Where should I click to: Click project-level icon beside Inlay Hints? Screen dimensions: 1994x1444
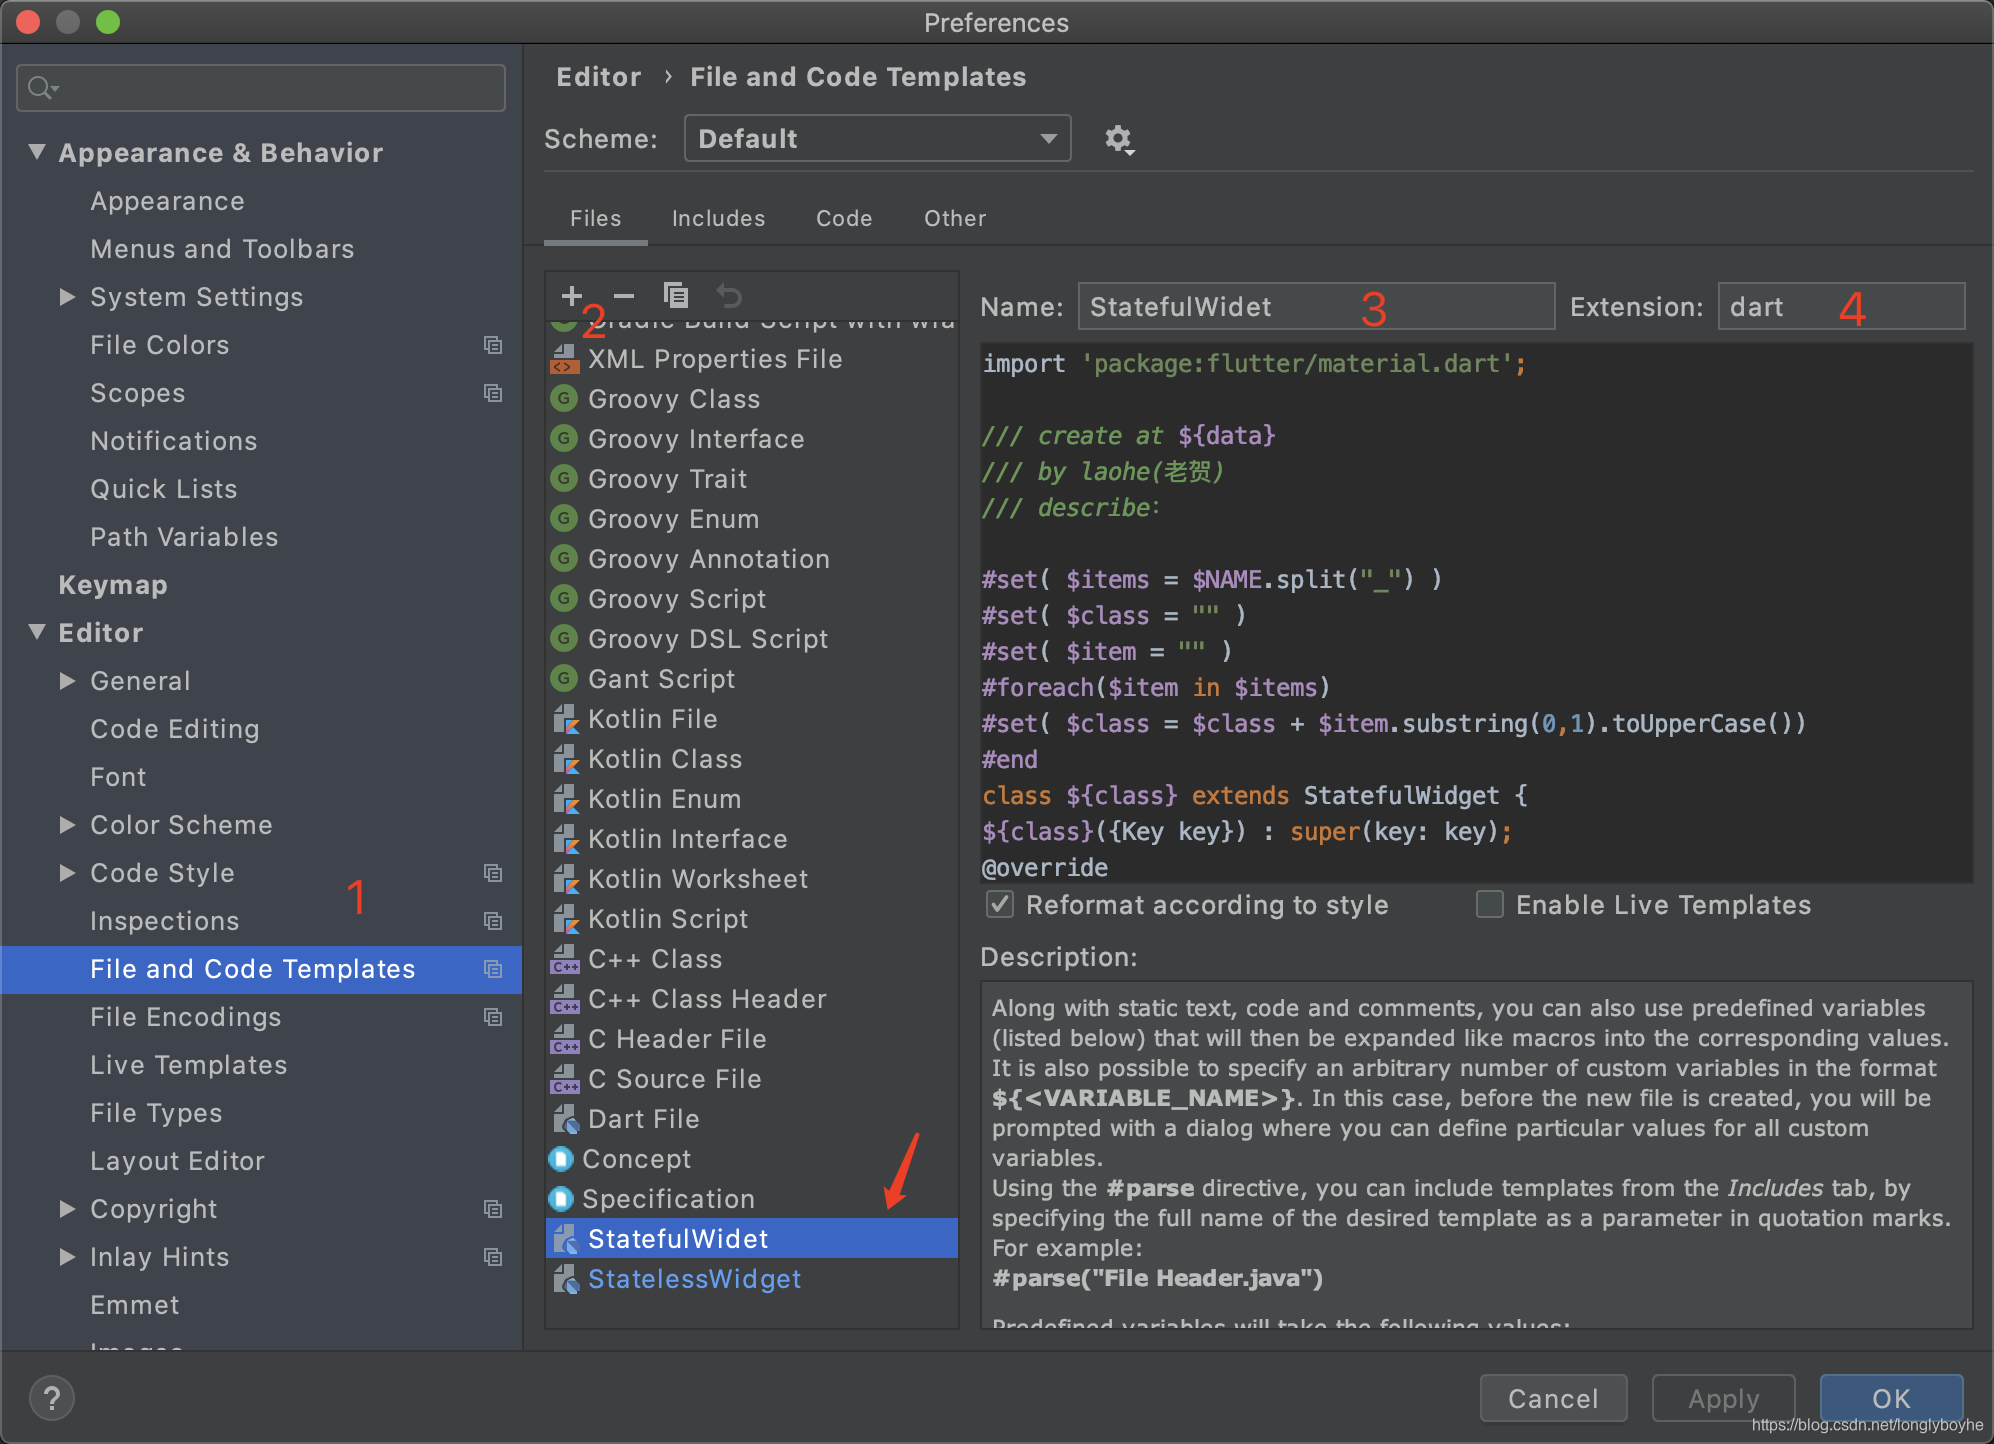click(493, 1257)
